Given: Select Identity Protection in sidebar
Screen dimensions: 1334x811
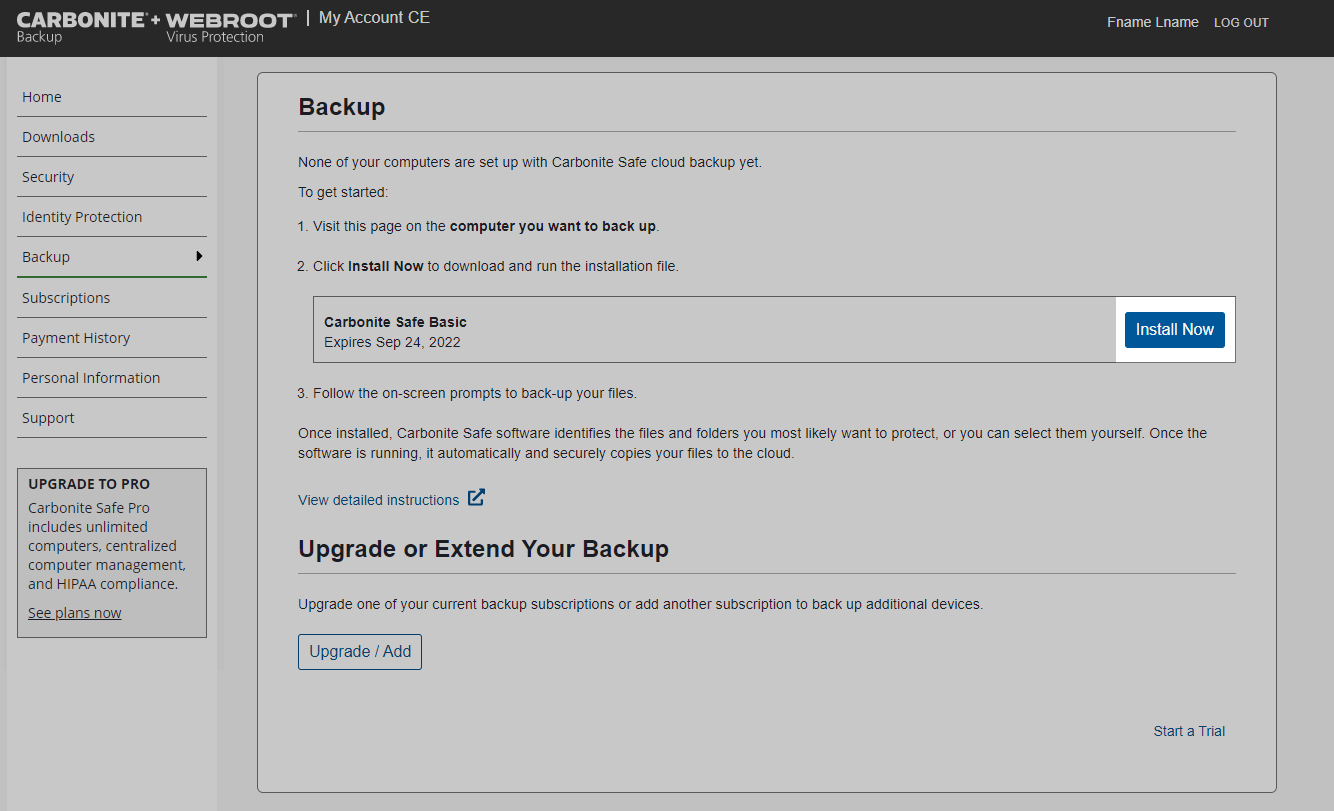Looking at the screenshot, I should pyautogui.click(x=82, y=217).
